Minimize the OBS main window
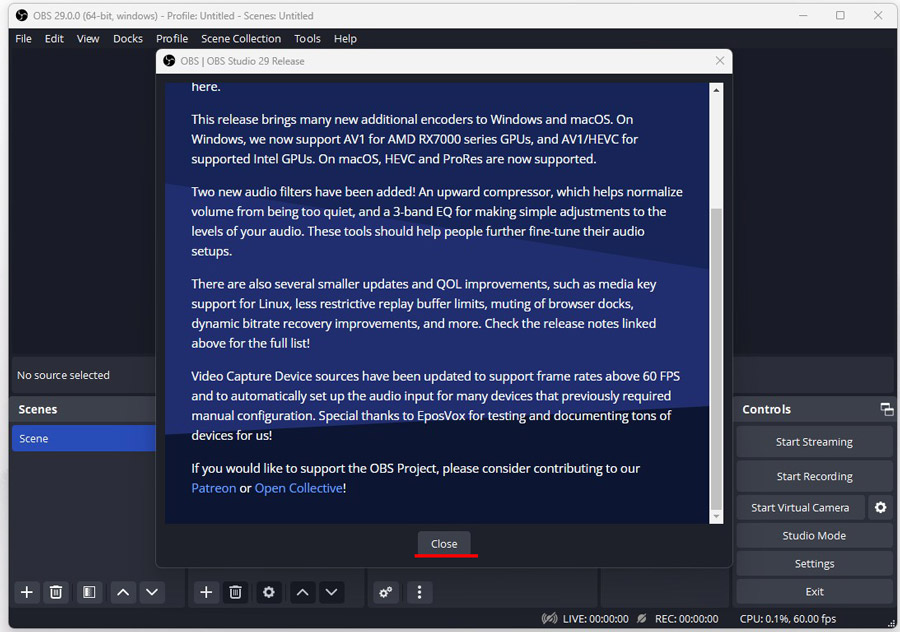This screenshot has height=632, width=900. [x=803, y=15]
